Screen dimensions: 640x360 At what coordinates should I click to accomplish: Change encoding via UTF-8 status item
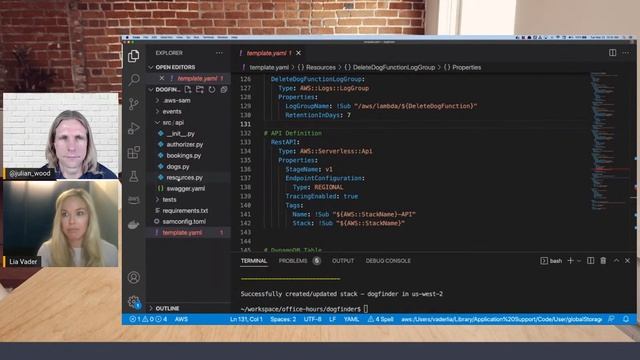pos(312,319)
